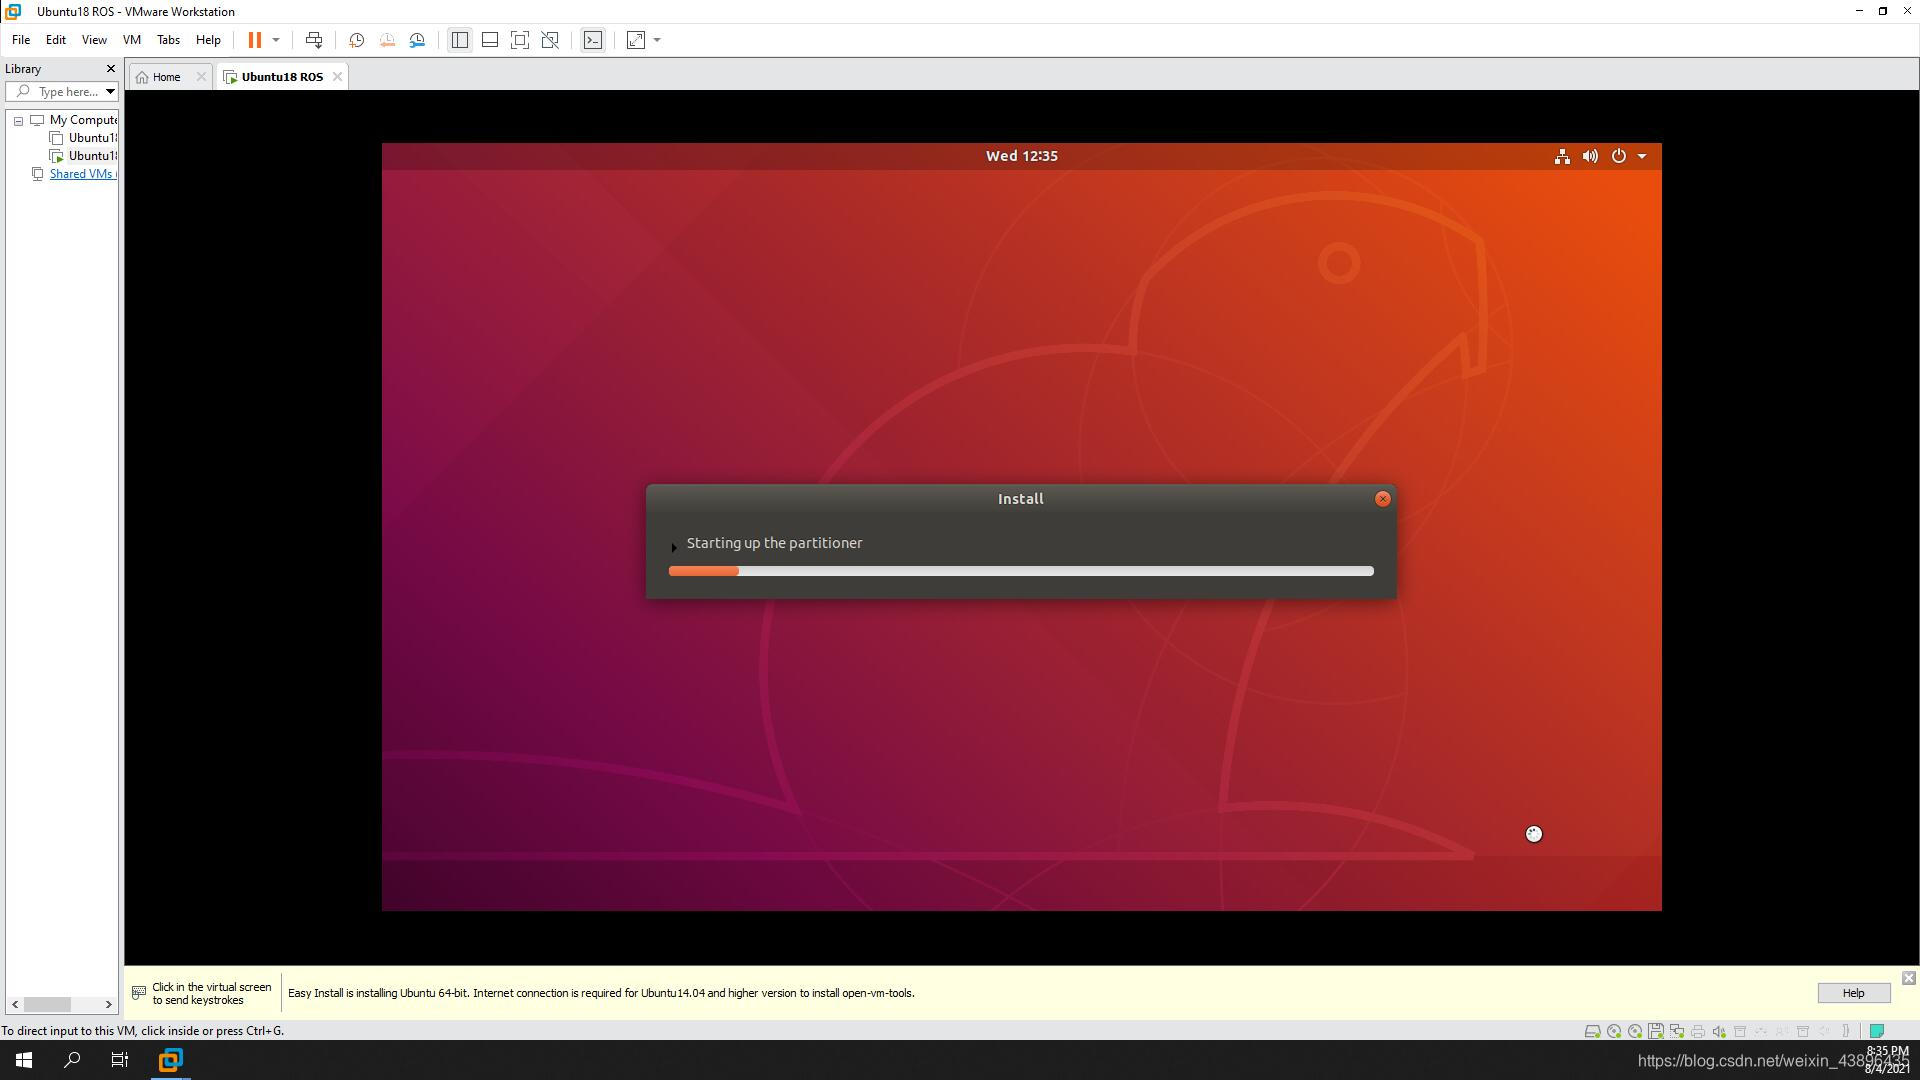The width and height of the screenshot is (1920, 1080).
Task: Click the Ubuntu volume icon
Action: click(1590, 156)
